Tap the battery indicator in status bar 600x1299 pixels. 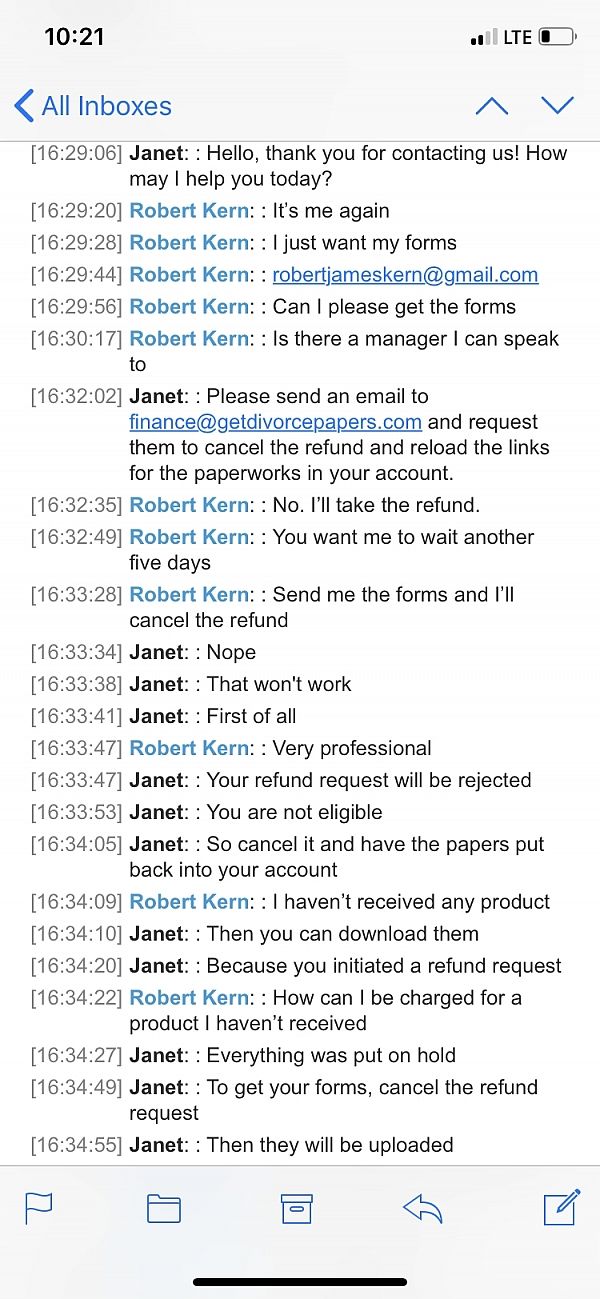pyautogui.click(x=557, y=37)
